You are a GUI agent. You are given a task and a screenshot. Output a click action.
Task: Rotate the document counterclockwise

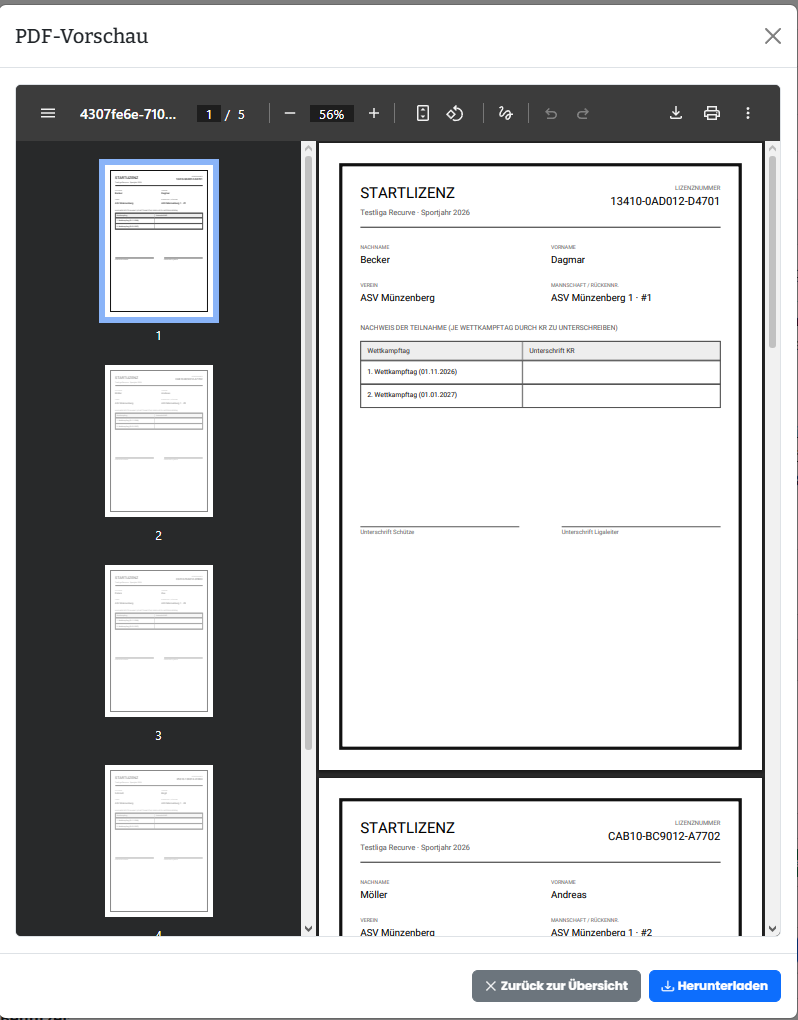pyautogui.click(x=455, y=113)
